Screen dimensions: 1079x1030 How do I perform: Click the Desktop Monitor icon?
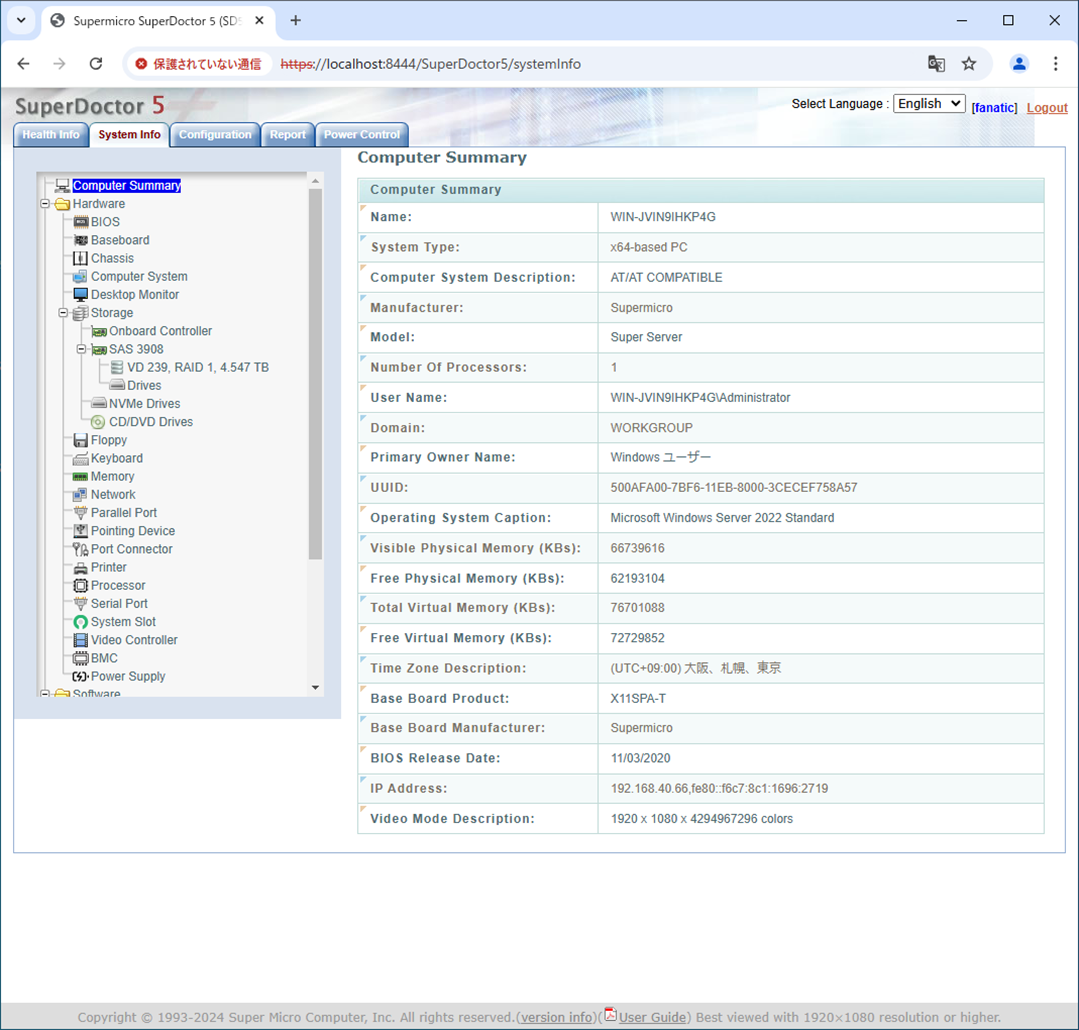click(x=81, y=294)
